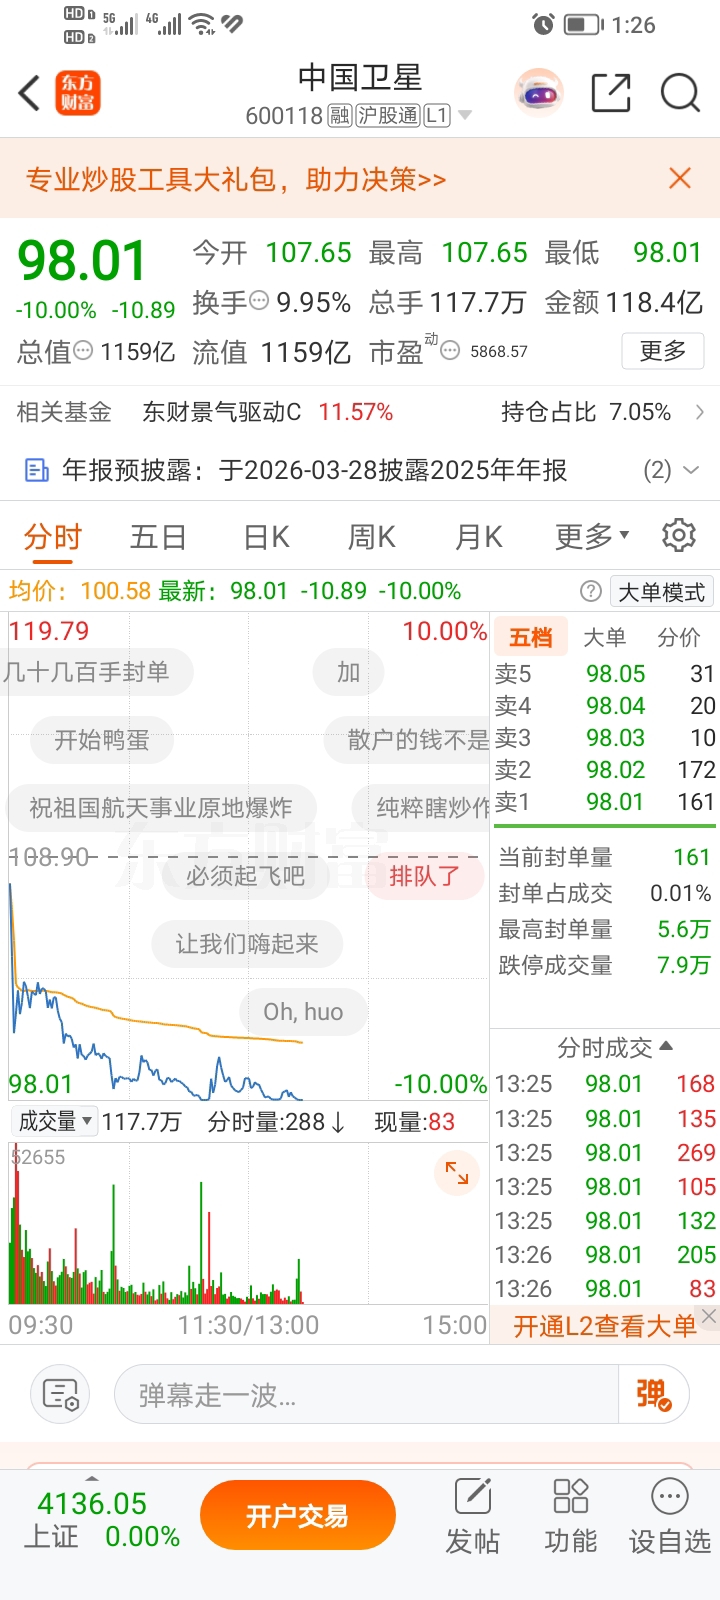Tap 开通L2查看大单 link

coord(605,1326)
